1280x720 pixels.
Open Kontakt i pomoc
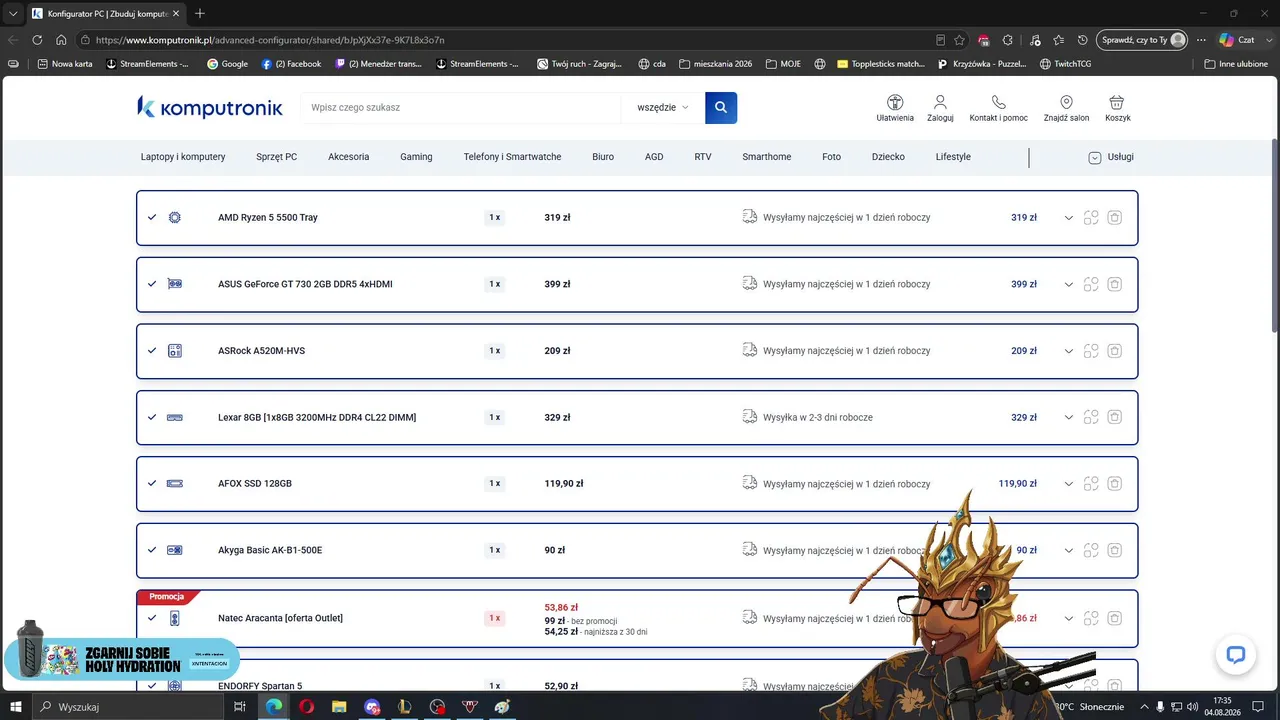click(998, 108)
